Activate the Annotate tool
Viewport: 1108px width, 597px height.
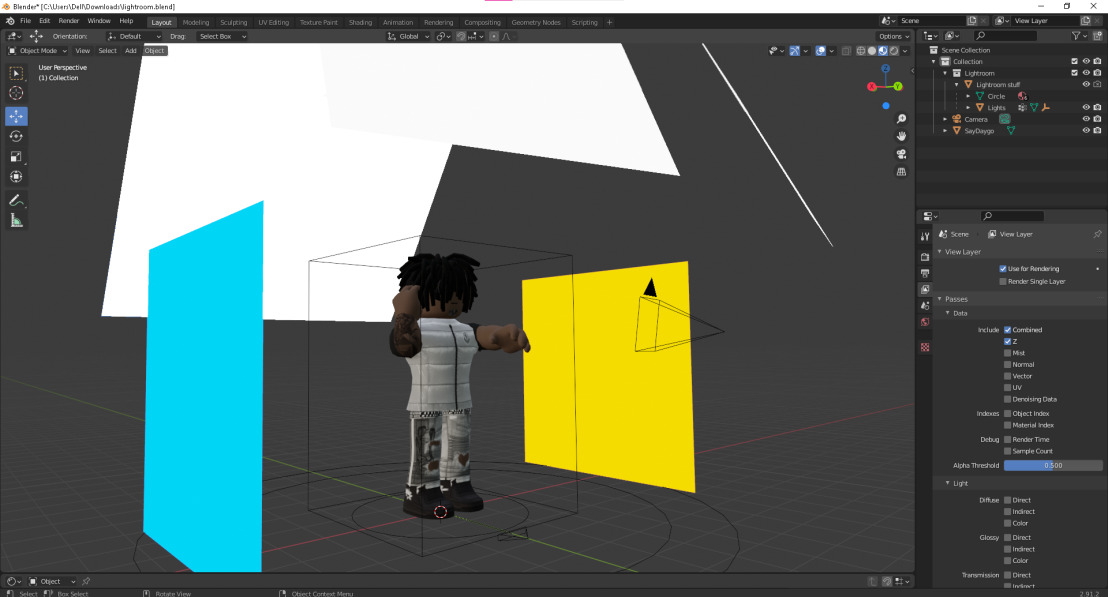(x=16, y=198)
